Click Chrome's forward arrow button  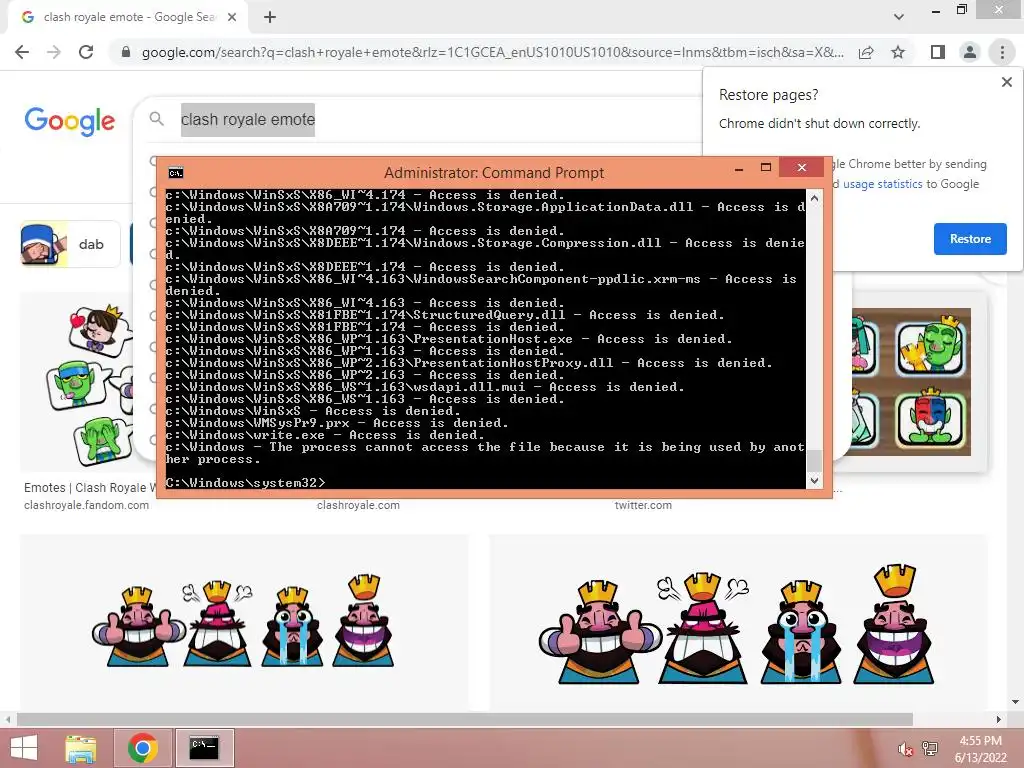coord(54,52)
